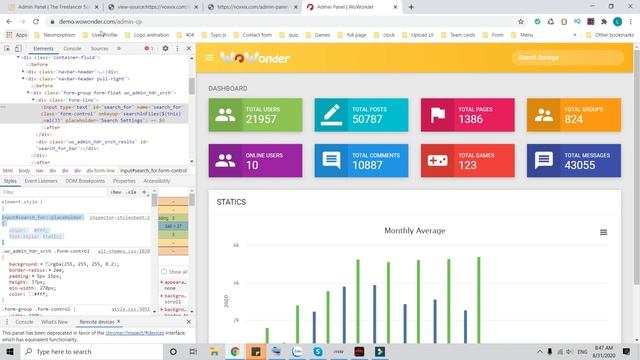Click the Total Users card icon
This screenshot has height=360, width=640.
tap(225, 115)
